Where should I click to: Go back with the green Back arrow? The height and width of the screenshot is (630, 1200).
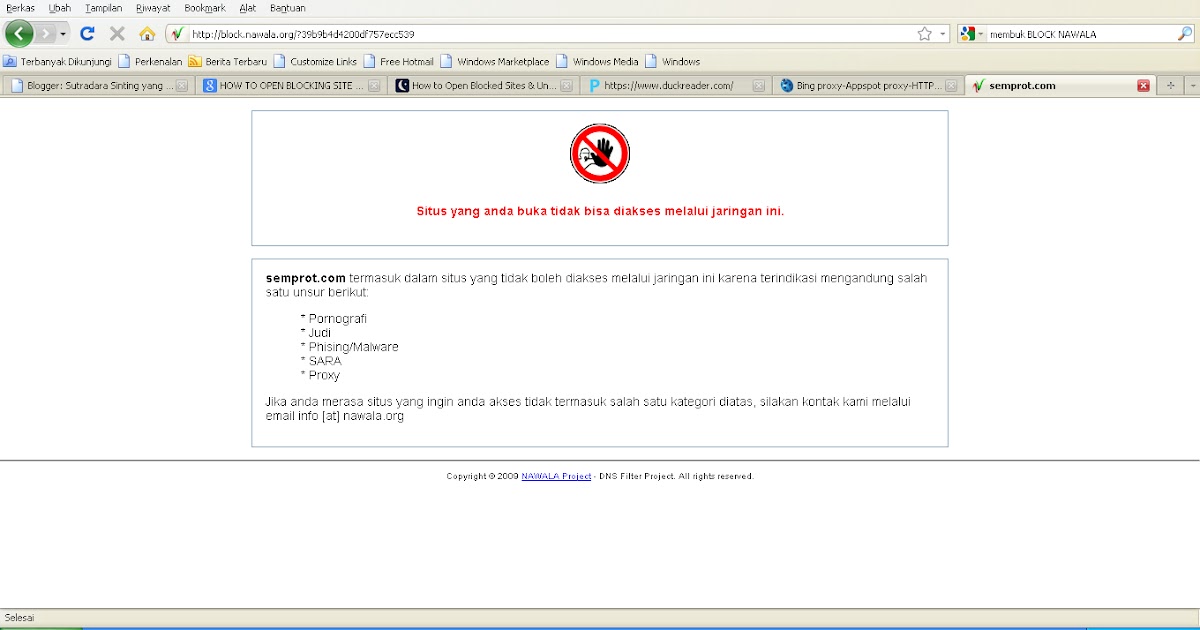(19, 33)
